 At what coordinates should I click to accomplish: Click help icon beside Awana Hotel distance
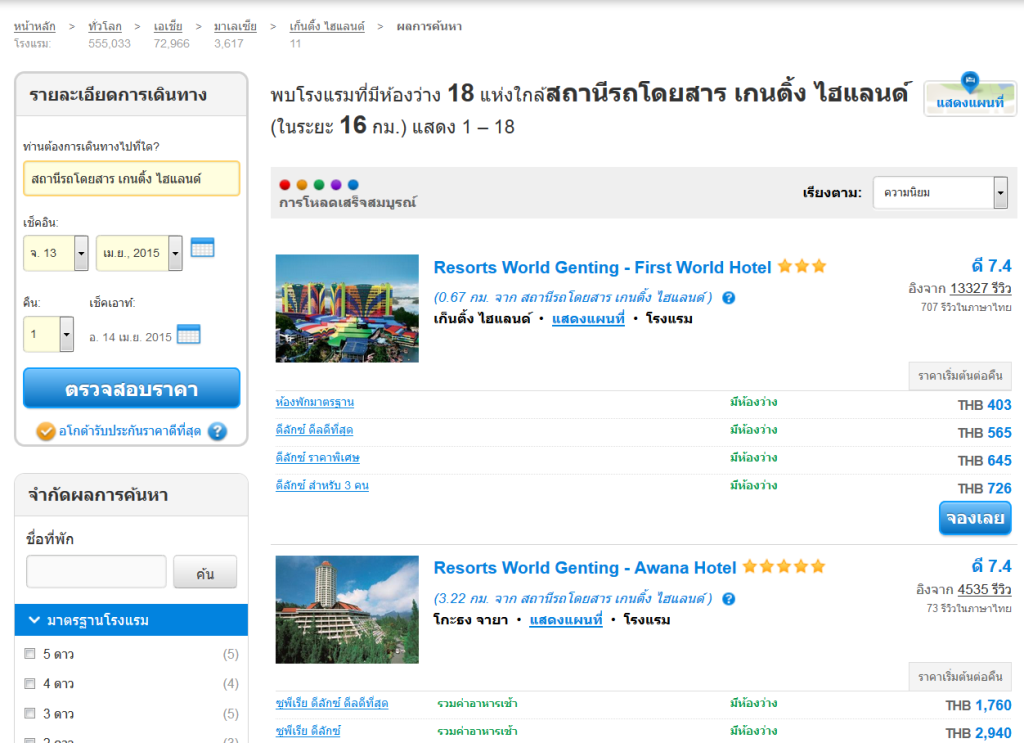729,599
